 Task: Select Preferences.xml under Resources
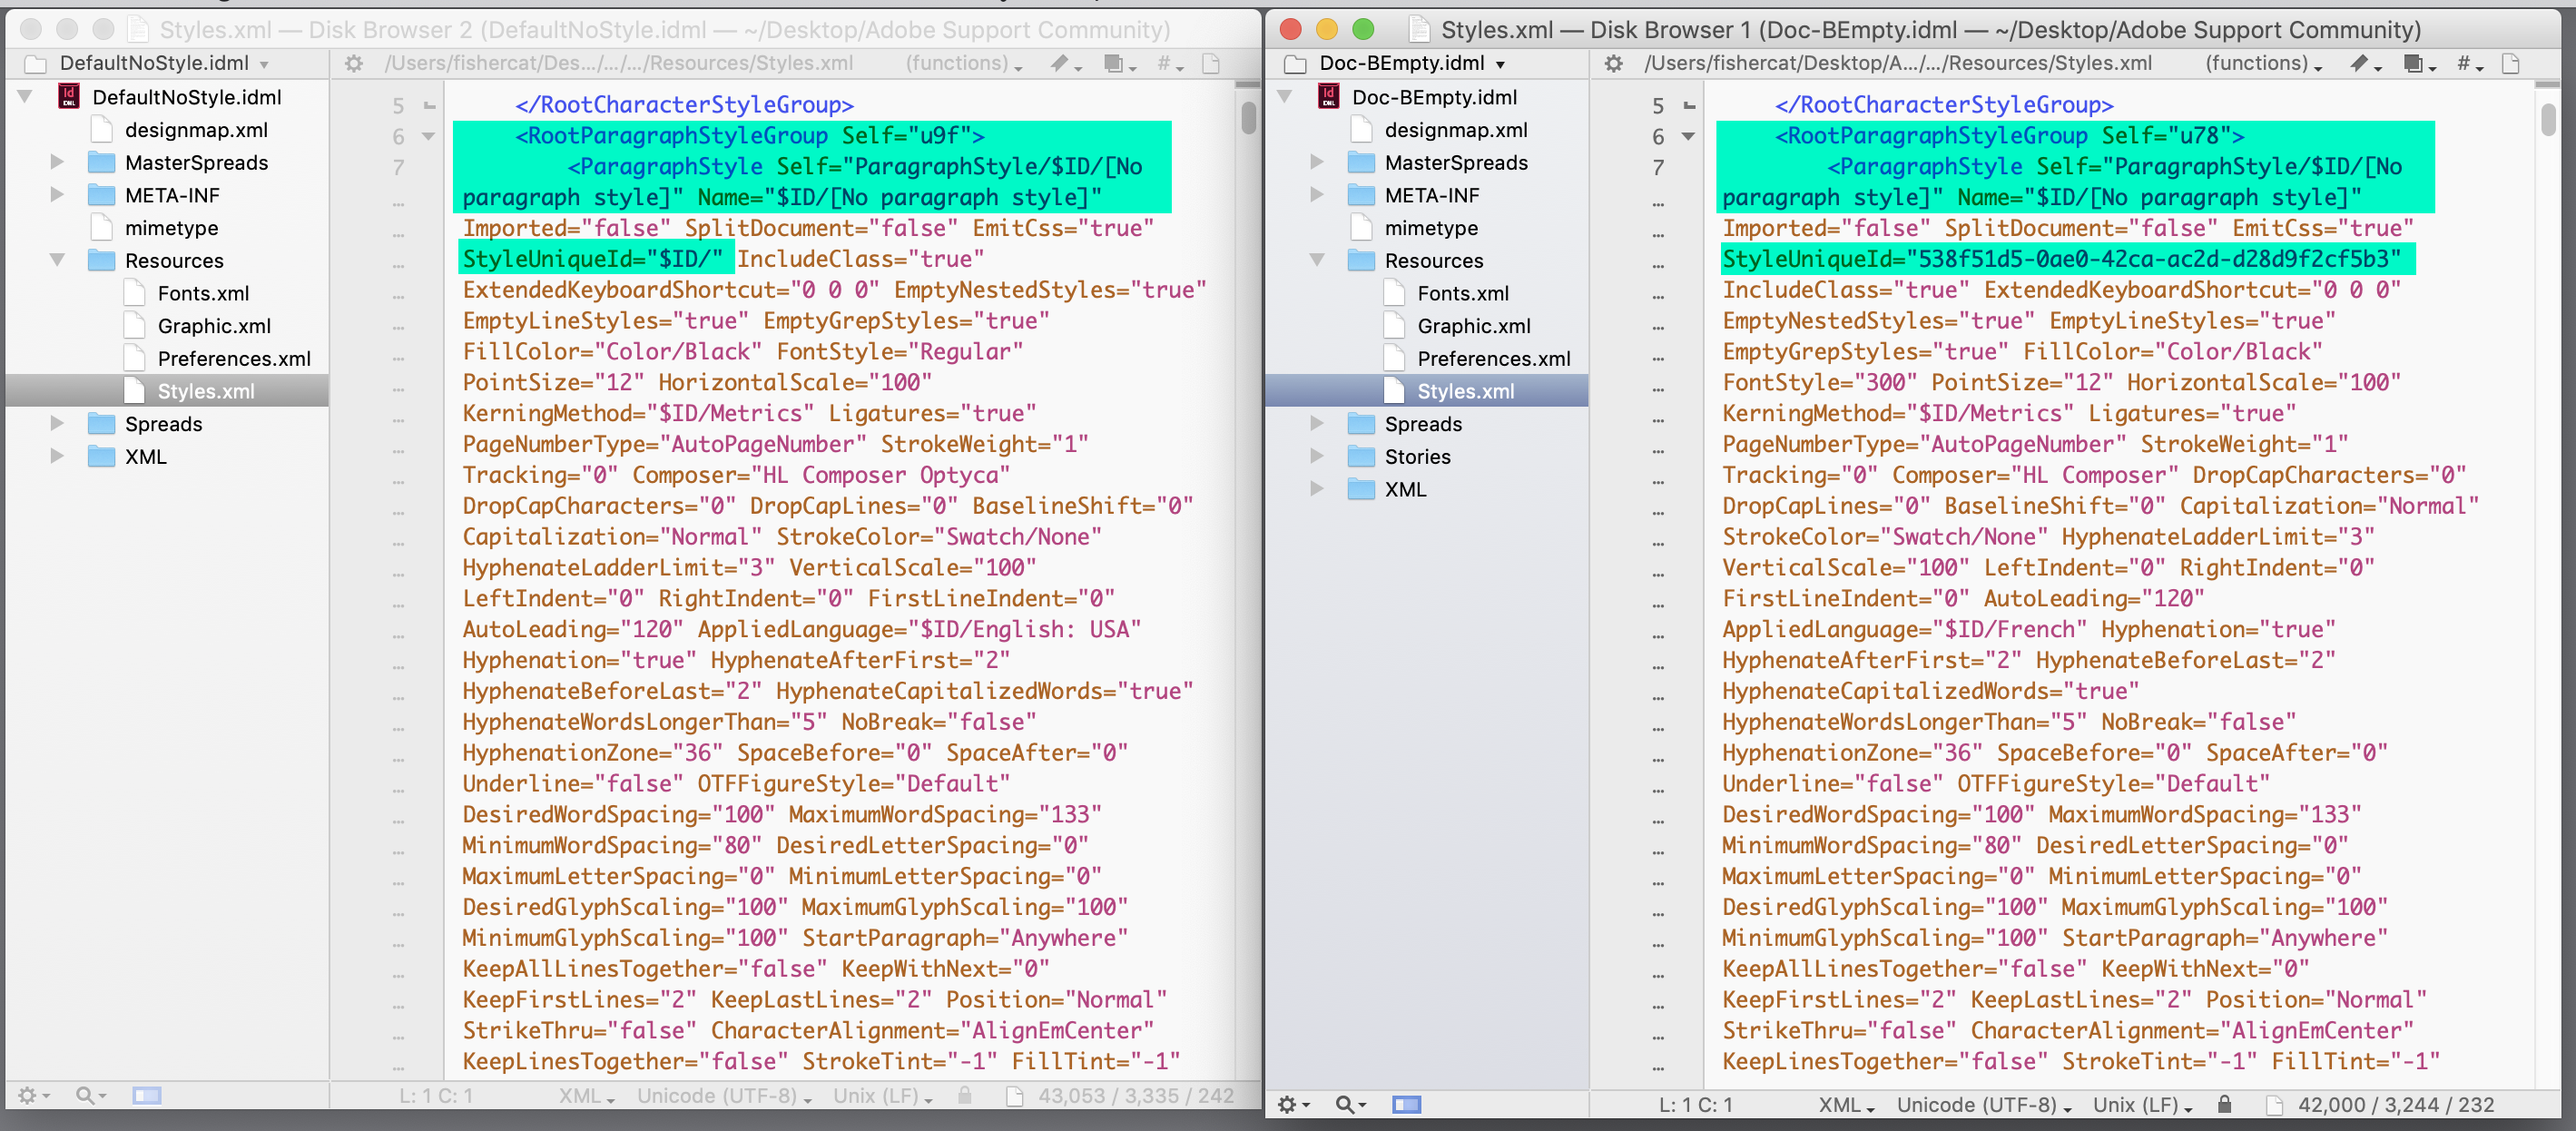click(1492, 358)
